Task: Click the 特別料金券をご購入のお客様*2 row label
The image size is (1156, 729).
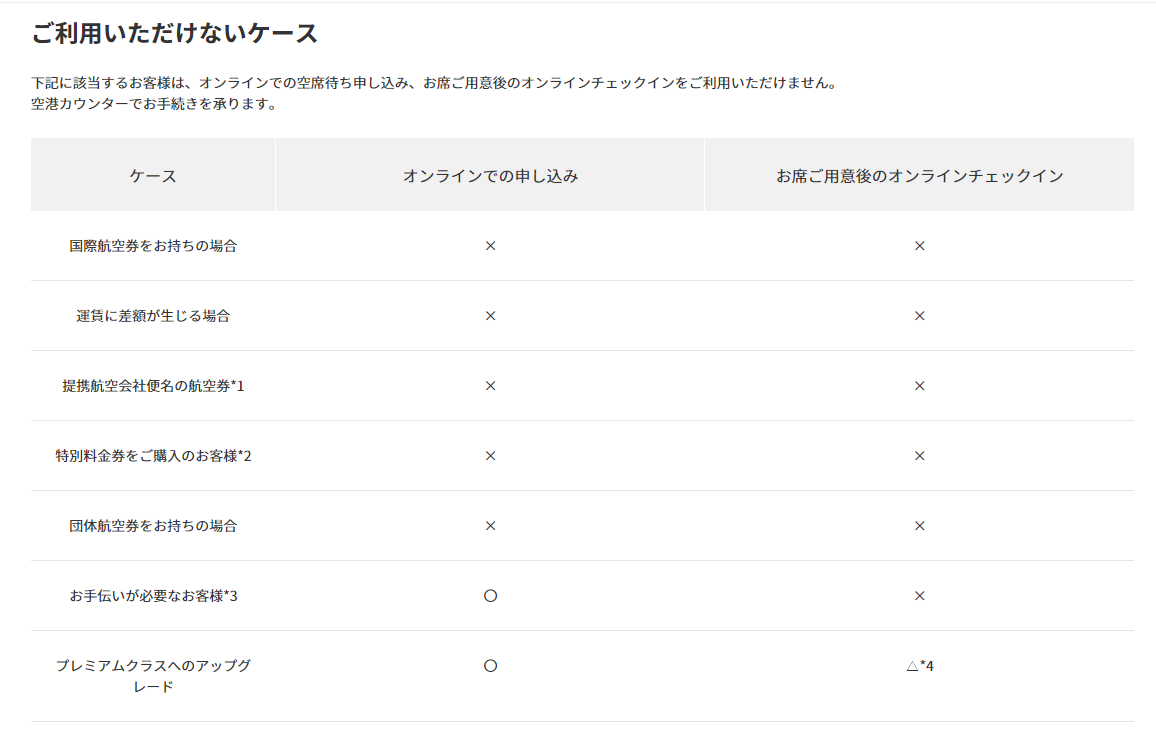Action: 153,456
